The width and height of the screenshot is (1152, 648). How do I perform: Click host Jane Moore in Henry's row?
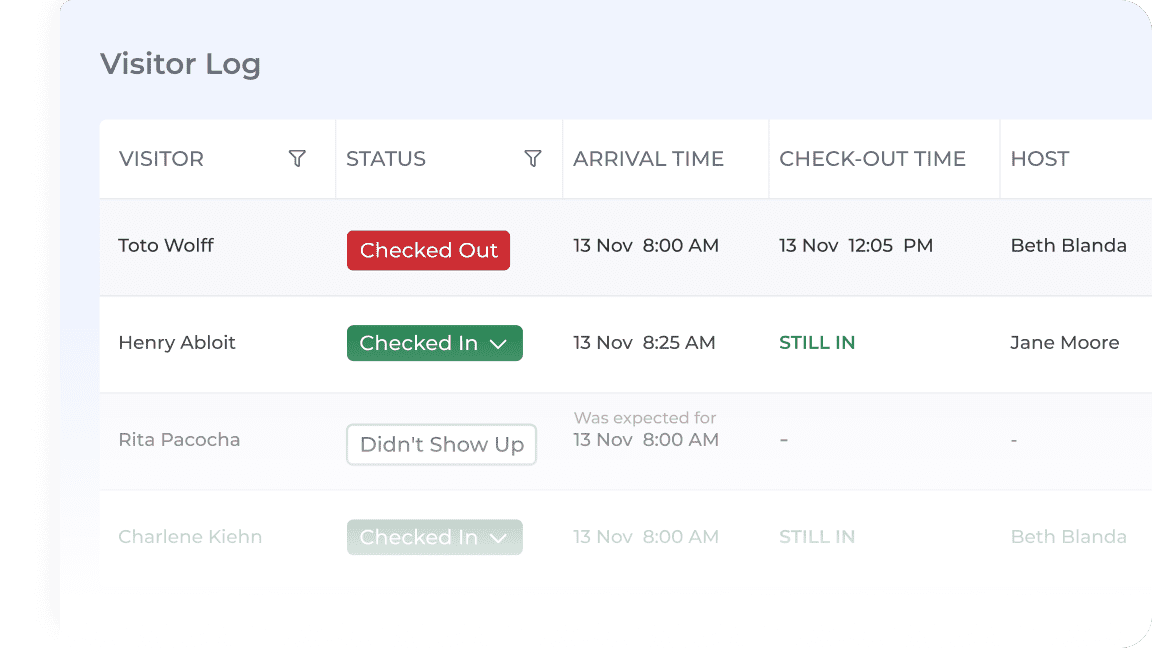tap(1064, 342)
